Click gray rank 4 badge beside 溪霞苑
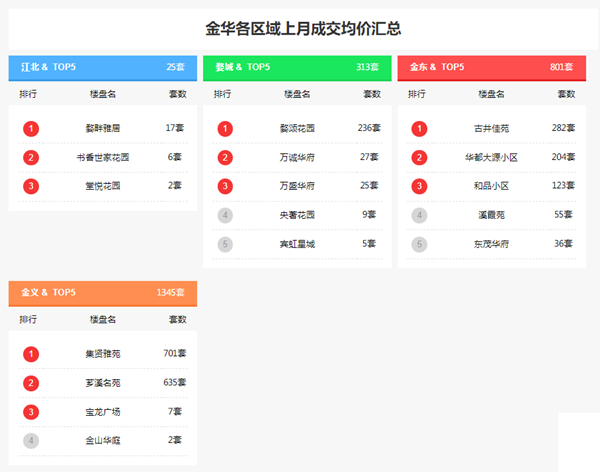600x472 pixels. click(419, 215)
